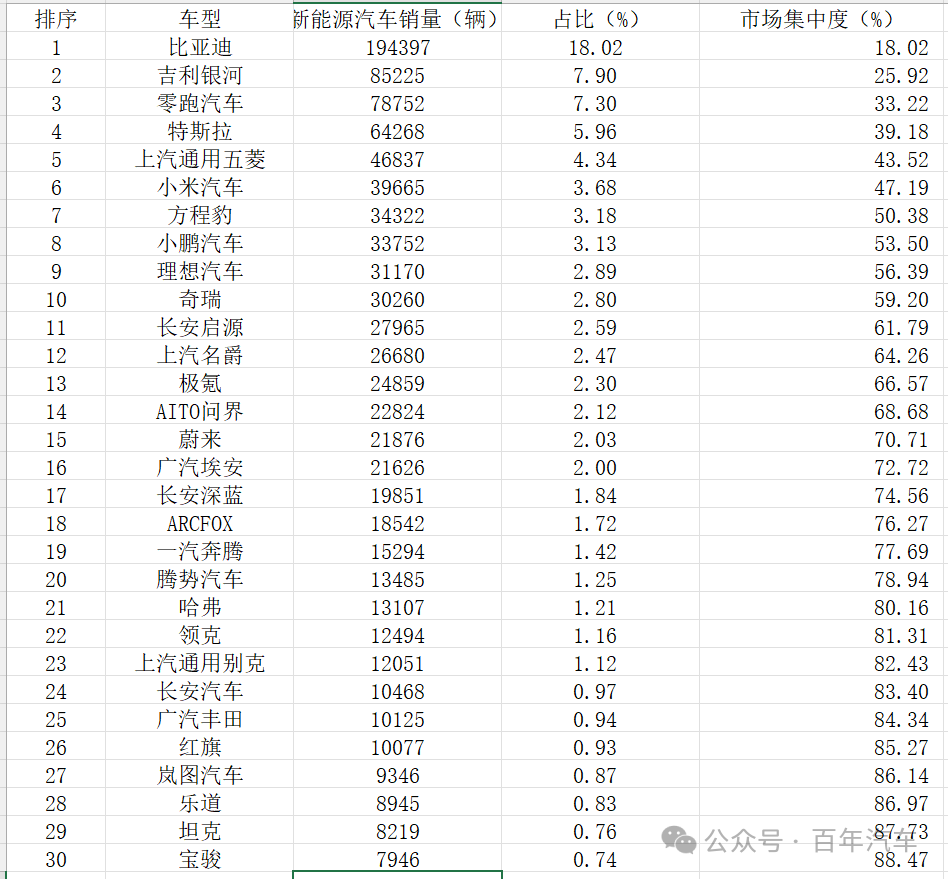Select the AITO问界 cell
Screen dimensions: 948x879
tap(200, 412)
